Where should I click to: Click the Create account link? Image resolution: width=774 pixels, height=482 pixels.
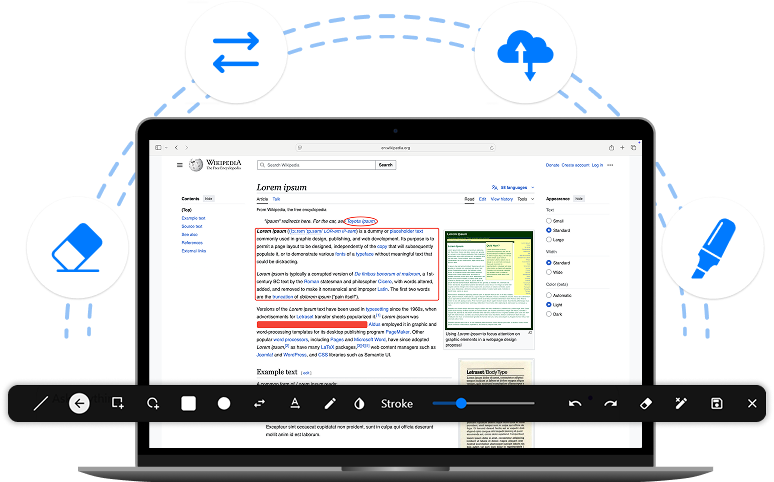pyautogui.click(x=574, y=165)
